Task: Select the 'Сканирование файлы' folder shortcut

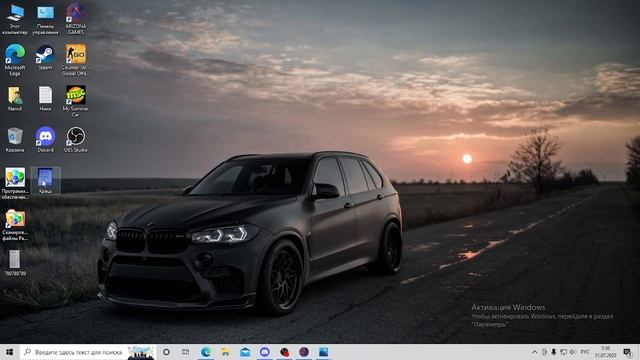Action: point(15,225)
